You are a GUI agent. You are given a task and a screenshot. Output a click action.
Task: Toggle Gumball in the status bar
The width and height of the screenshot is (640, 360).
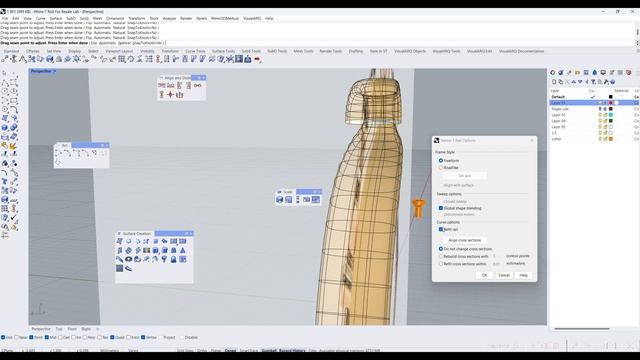(x=269, y=351)
